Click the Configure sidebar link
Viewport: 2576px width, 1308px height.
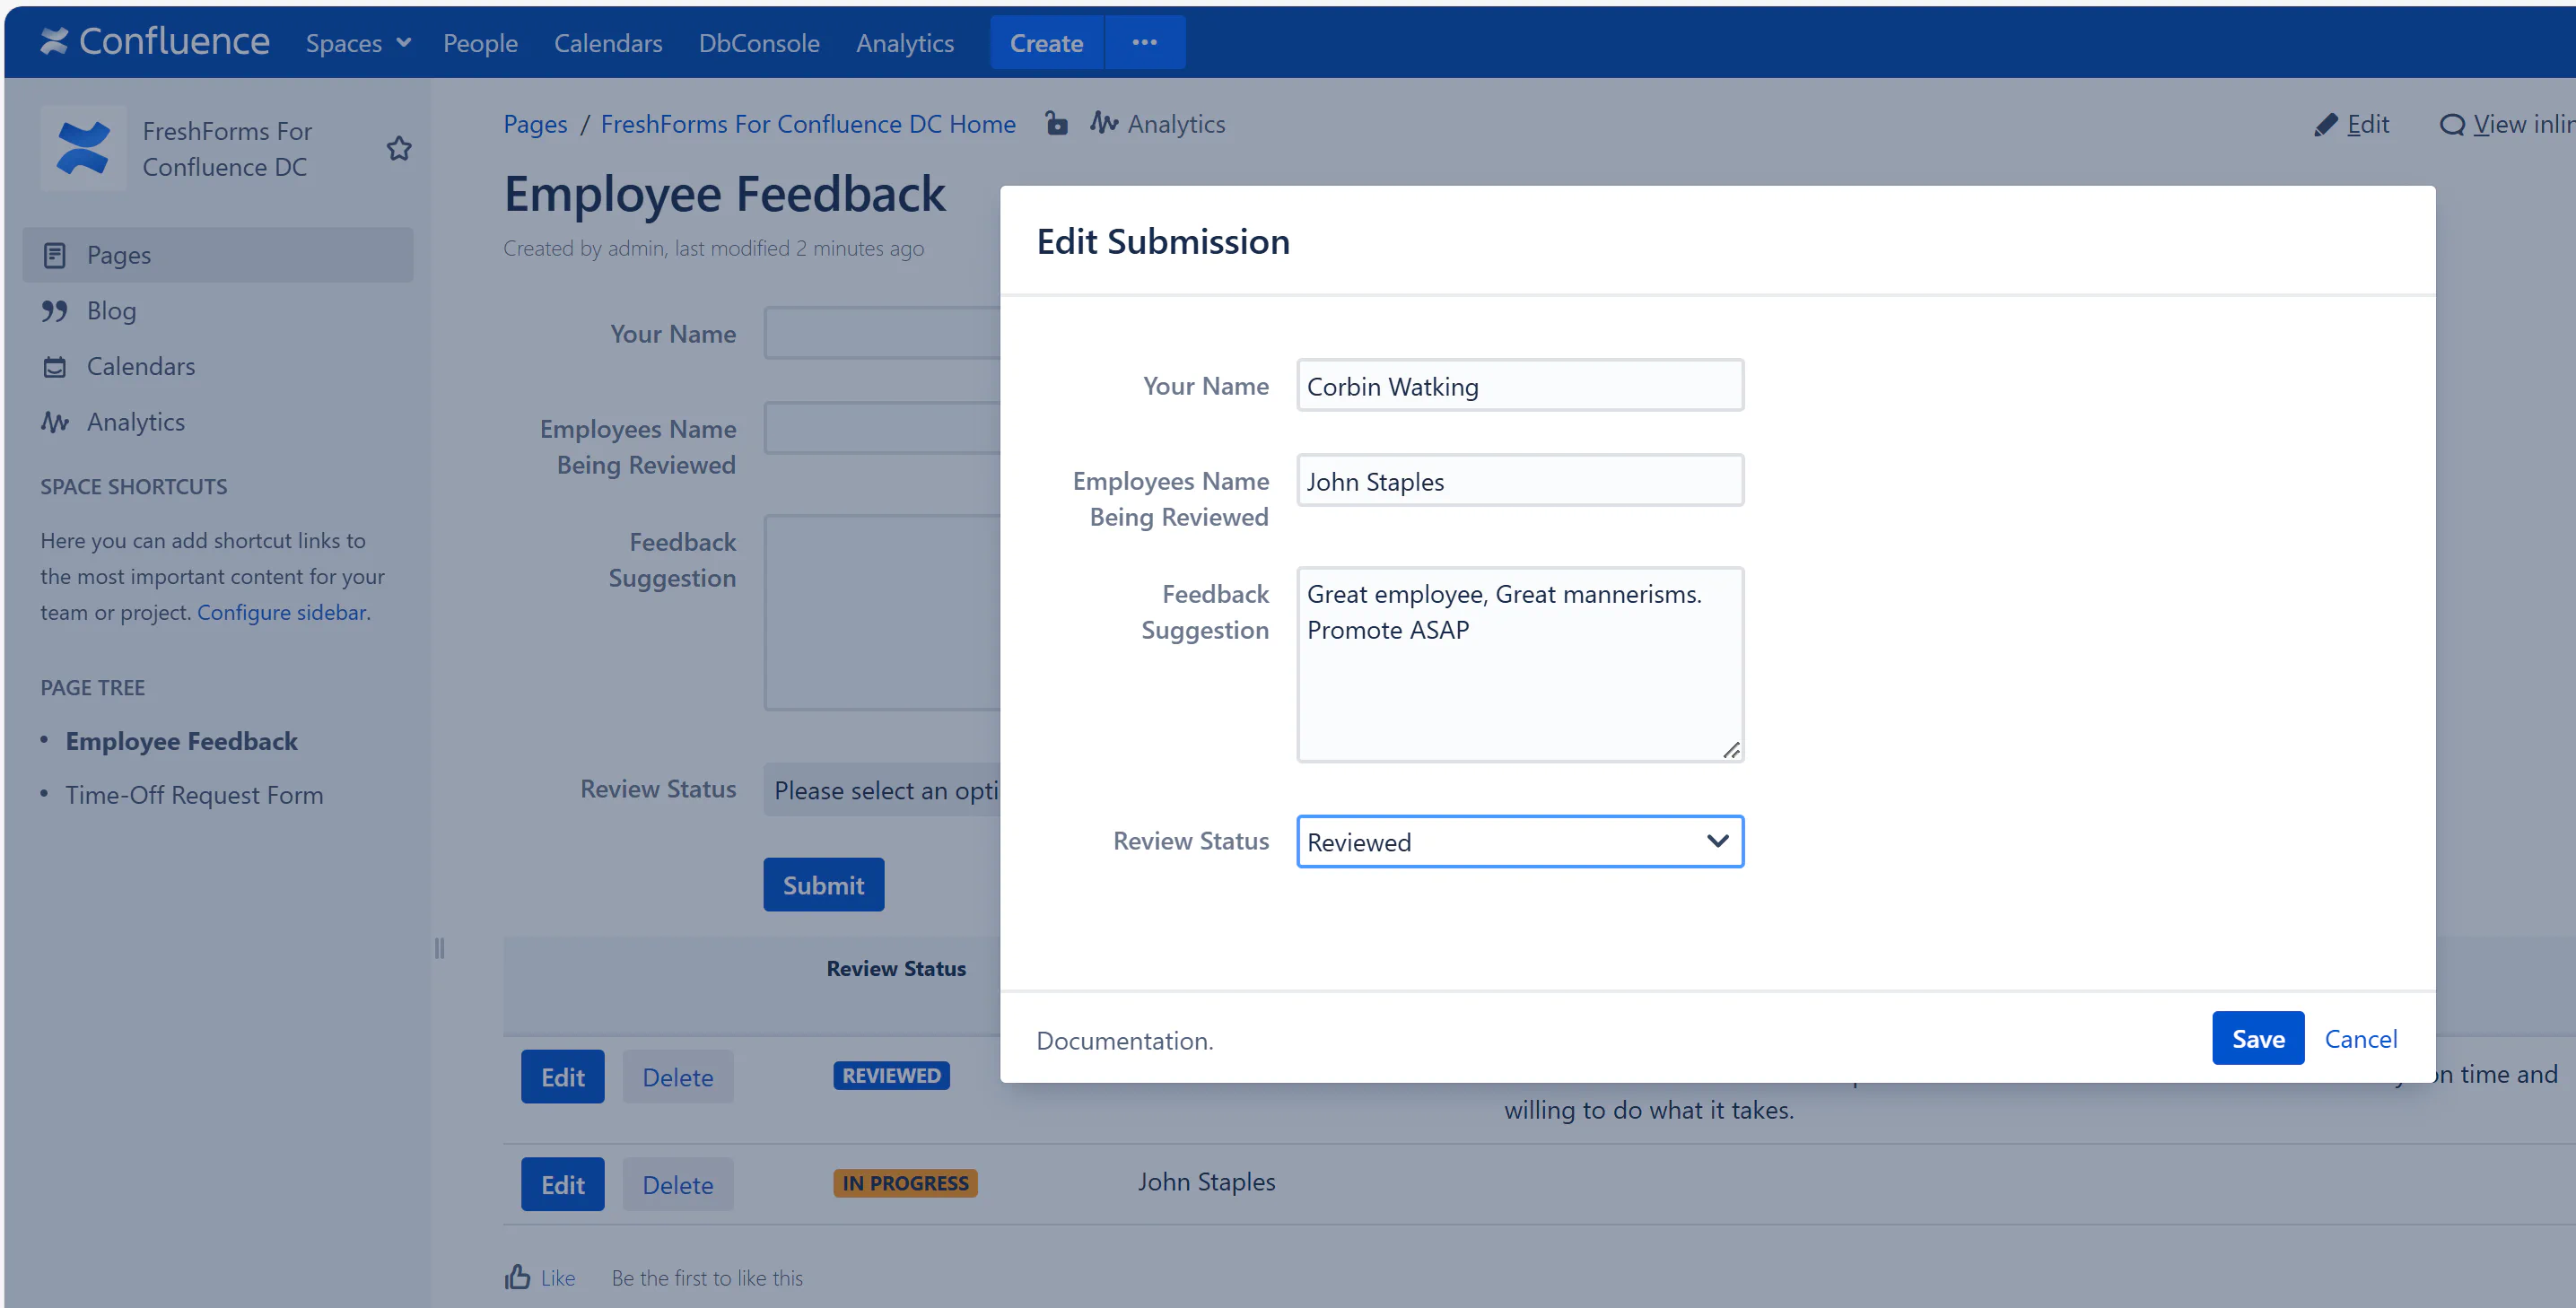(x=281, y=612)
